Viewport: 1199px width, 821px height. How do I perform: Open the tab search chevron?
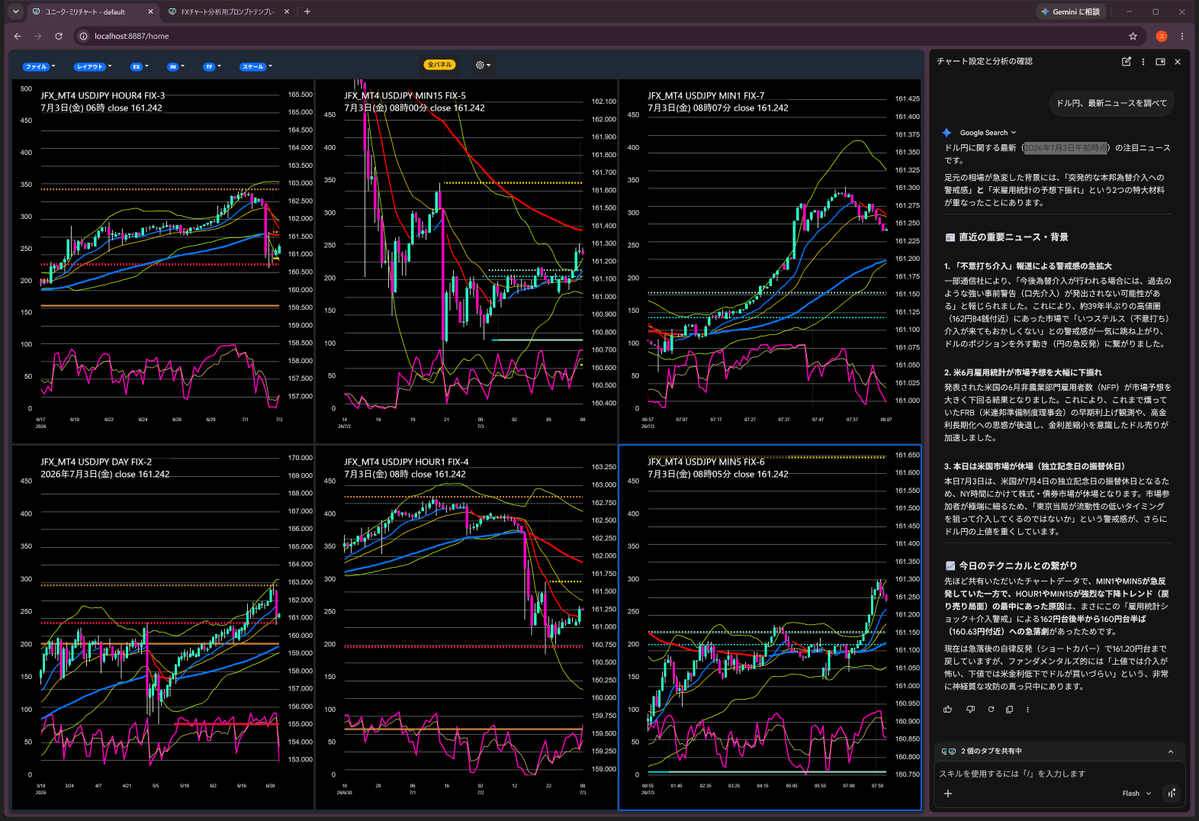15,11
